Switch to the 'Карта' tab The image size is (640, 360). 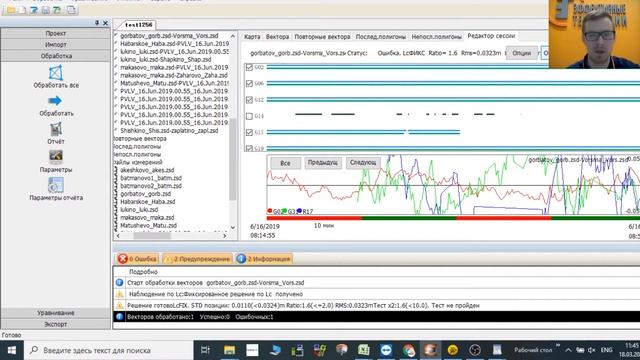click(x=252, y=37)
